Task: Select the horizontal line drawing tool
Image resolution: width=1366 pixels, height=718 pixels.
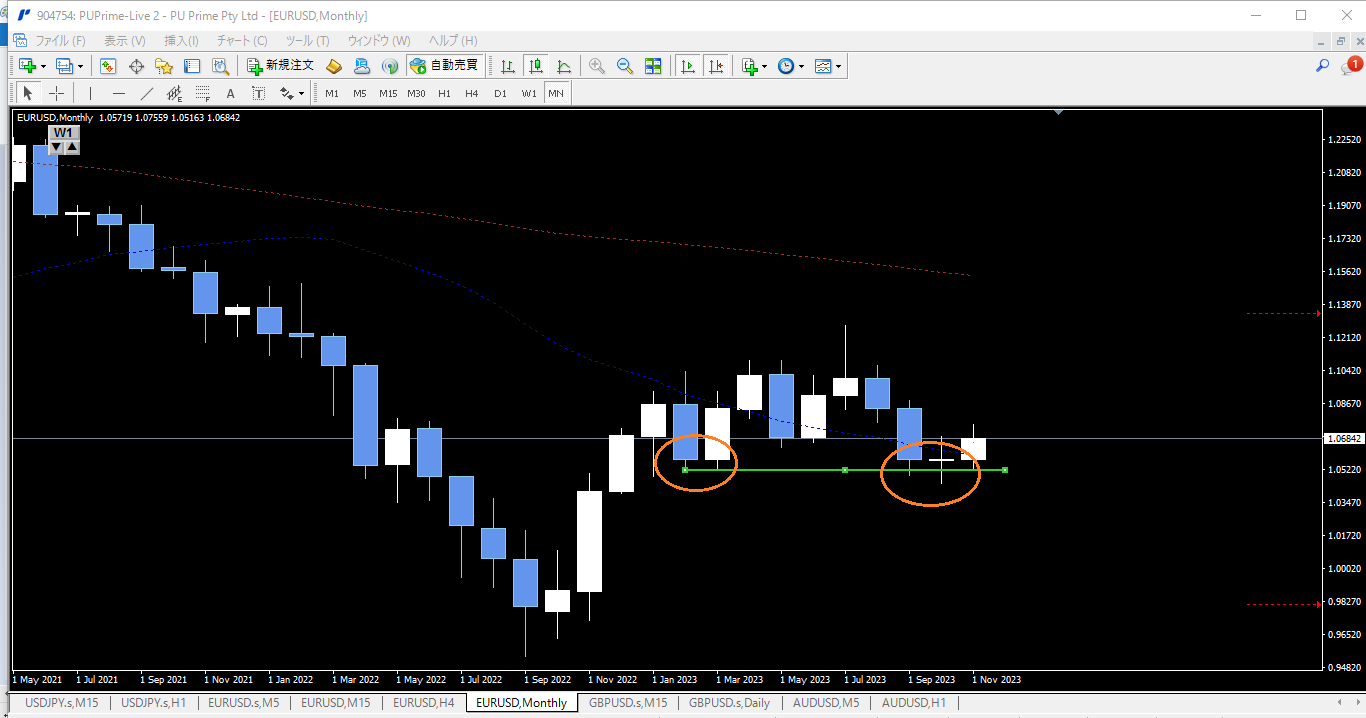Action: click(118, 93)
